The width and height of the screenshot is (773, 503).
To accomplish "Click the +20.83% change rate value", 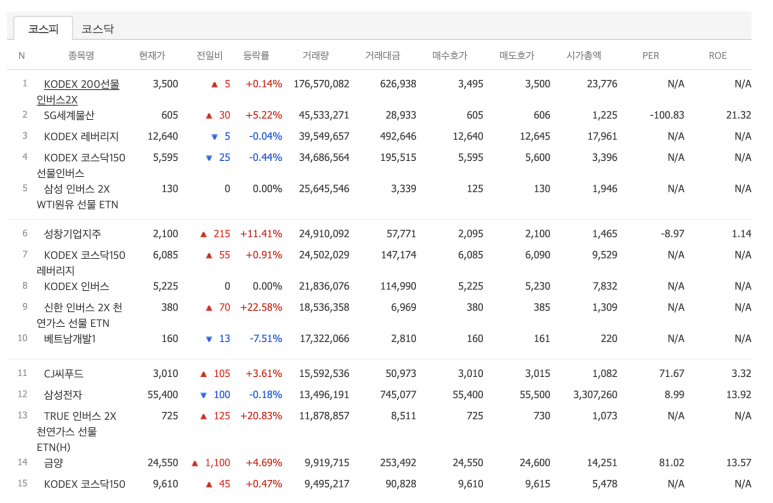I will [261, 416].
